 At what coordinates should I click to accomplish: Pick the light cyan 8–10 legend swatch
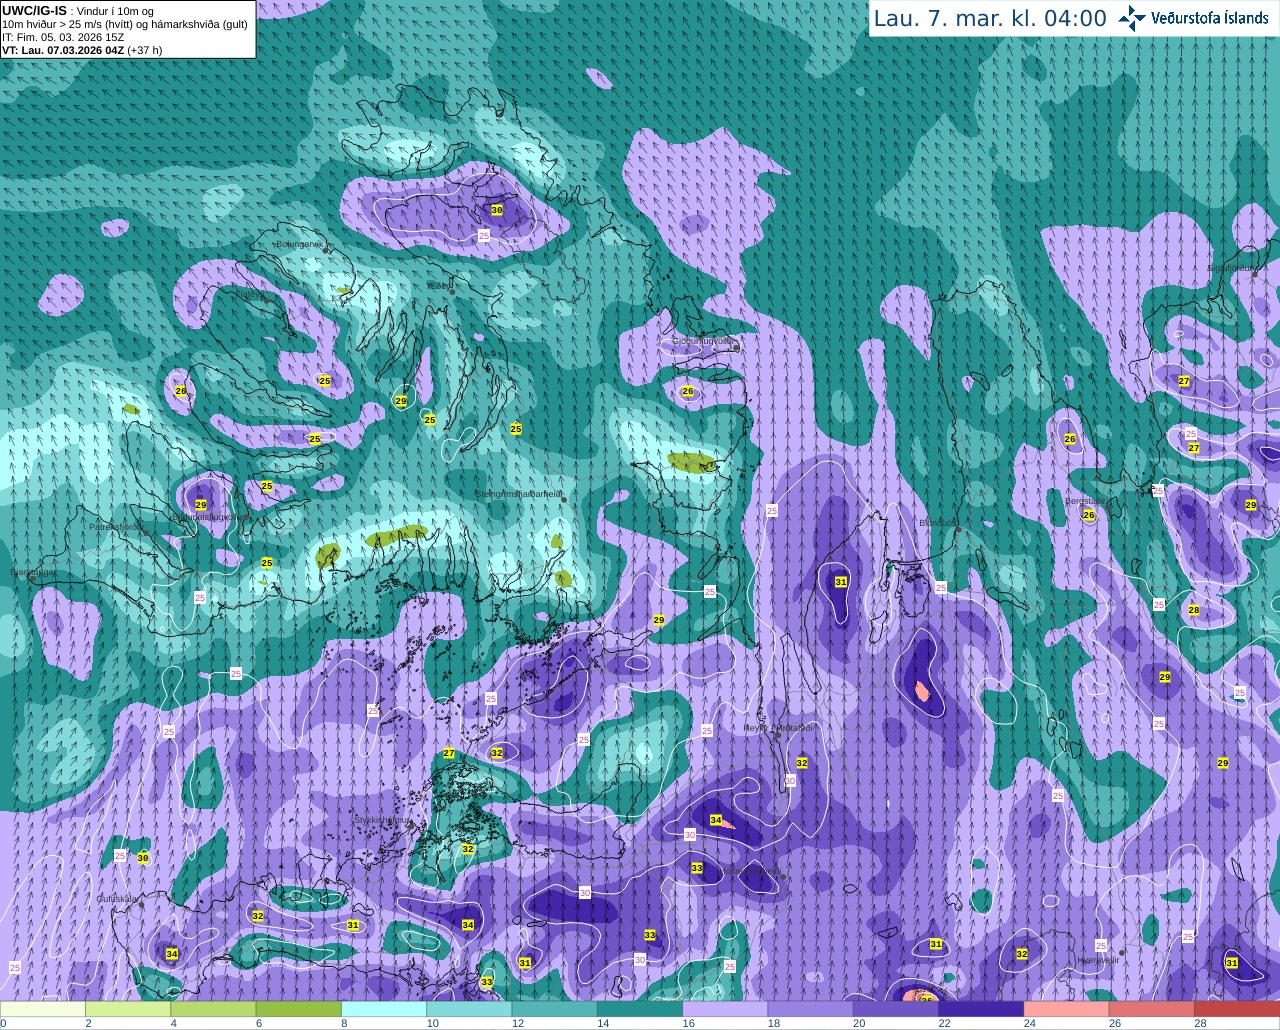pos(384,1009)
